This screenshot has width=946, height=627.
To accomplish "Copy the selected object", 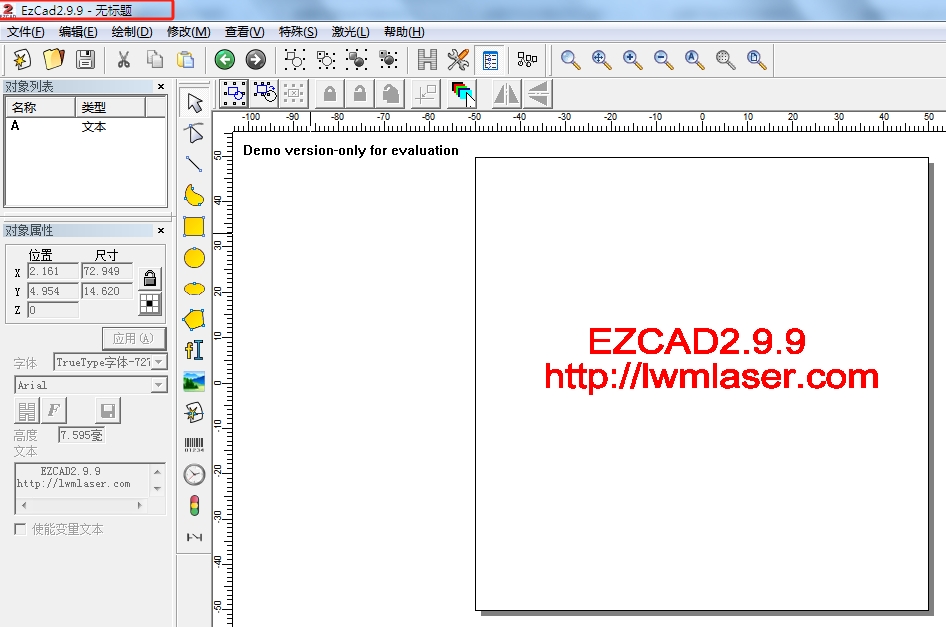I will tap(155, 59).
